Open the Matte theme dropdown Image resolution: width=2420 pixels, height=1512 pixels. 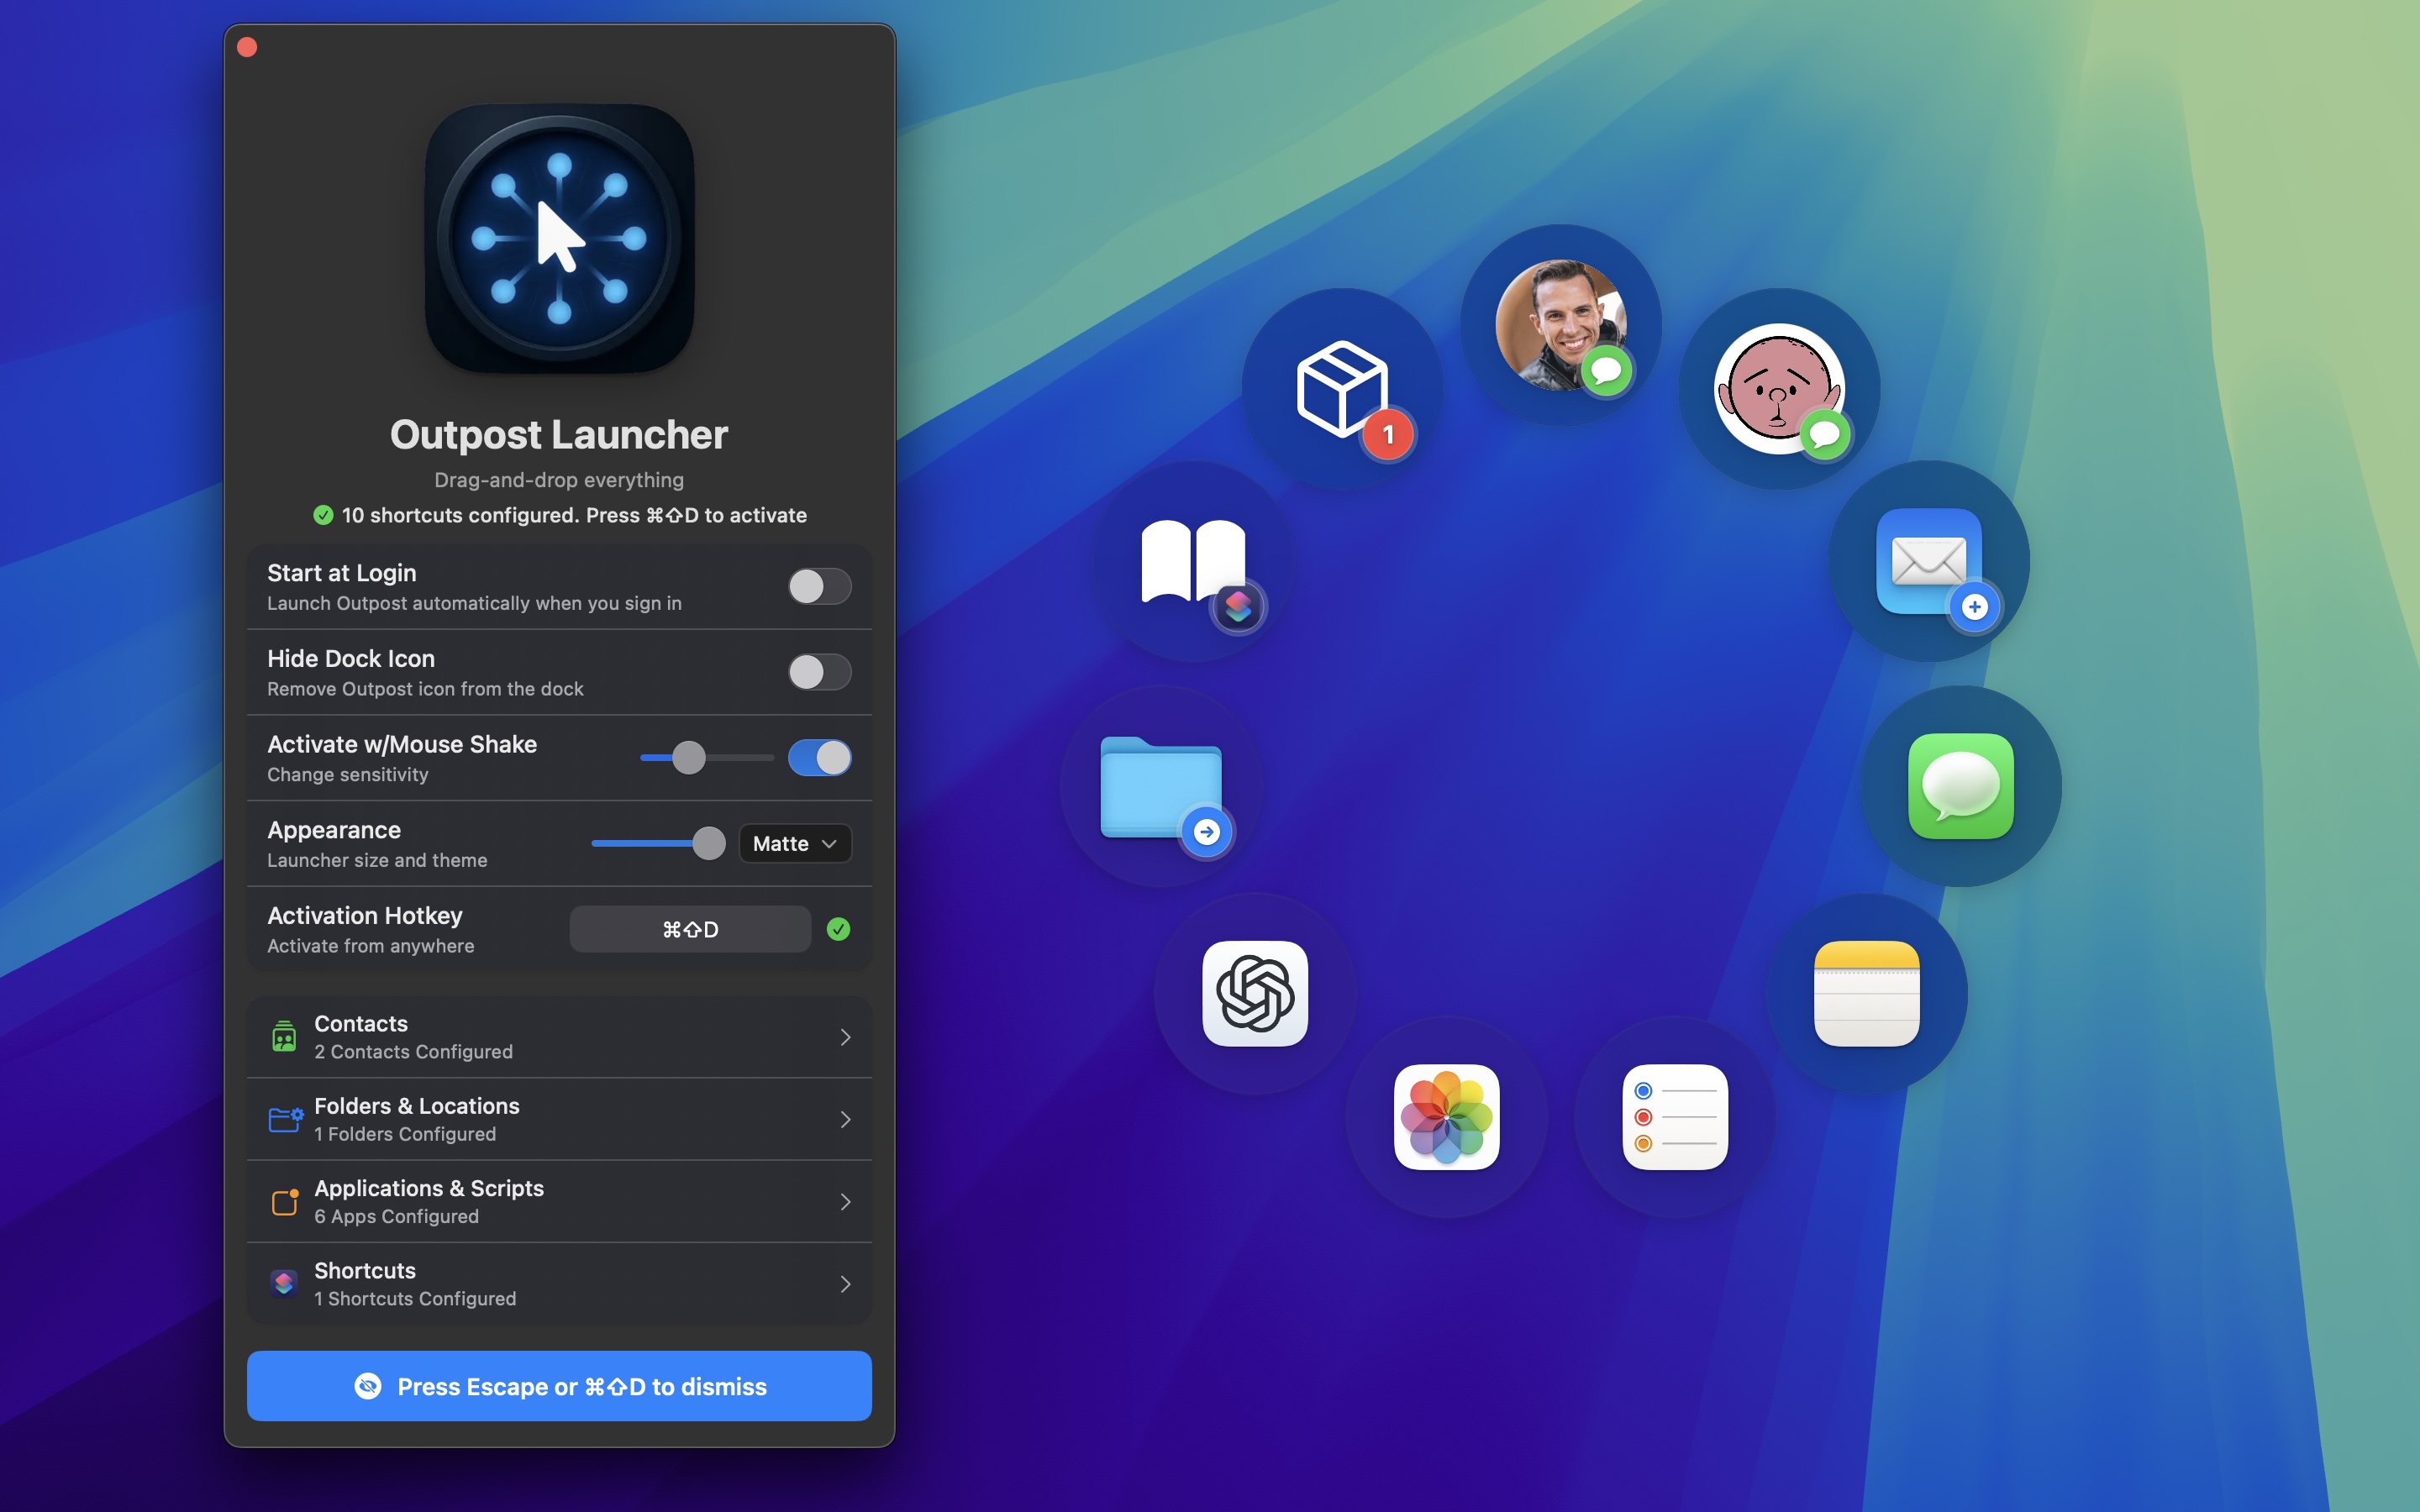point(794,843)
